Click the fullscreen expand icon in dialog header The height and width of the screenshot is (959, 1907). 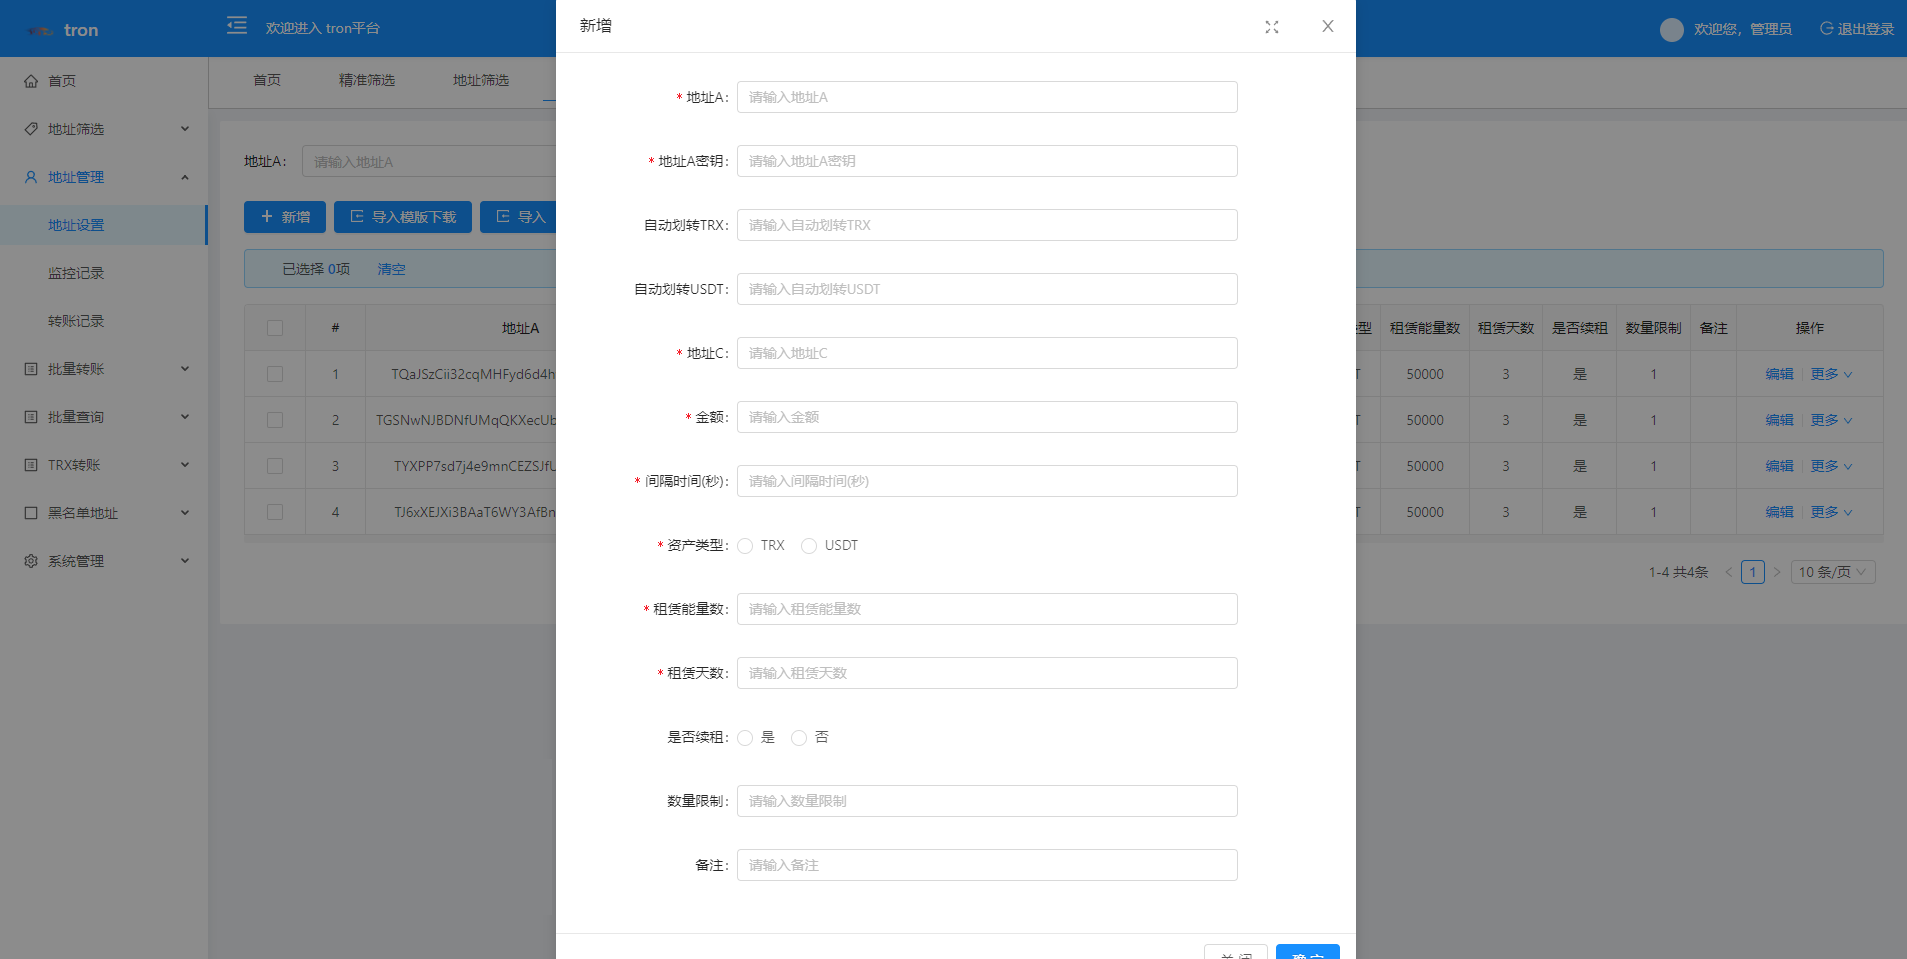(1271, 27)
